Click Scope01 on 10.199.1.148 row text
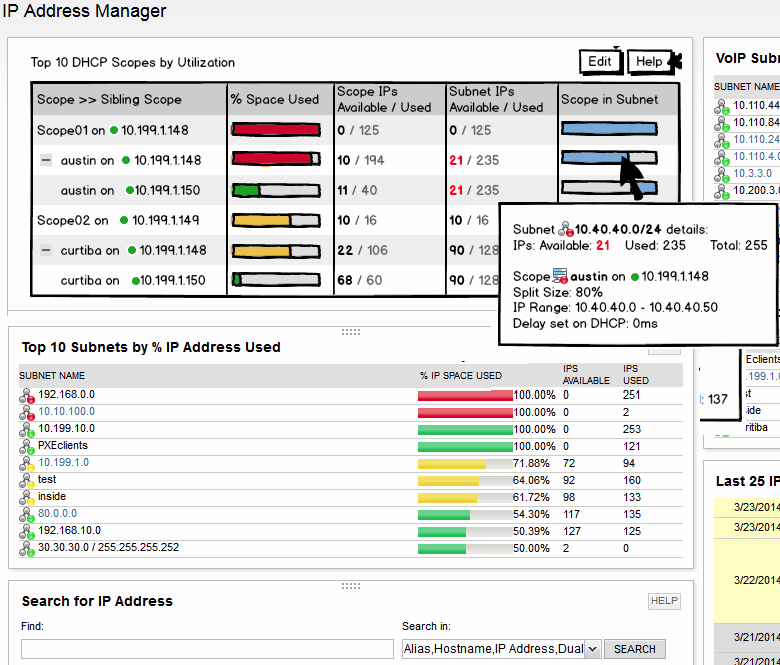 point(113,130)
